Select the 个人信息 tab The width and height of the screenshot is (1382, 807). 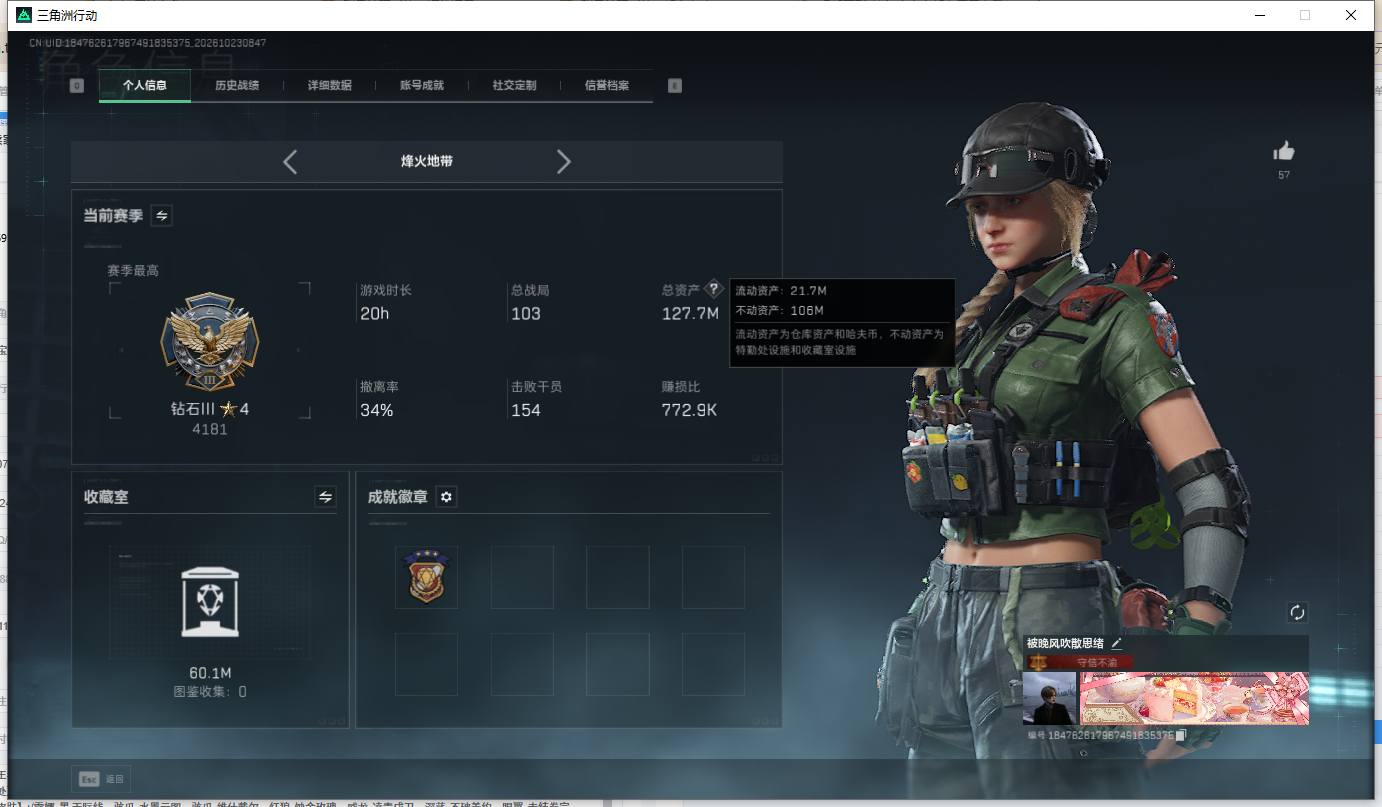click(145, 86)
